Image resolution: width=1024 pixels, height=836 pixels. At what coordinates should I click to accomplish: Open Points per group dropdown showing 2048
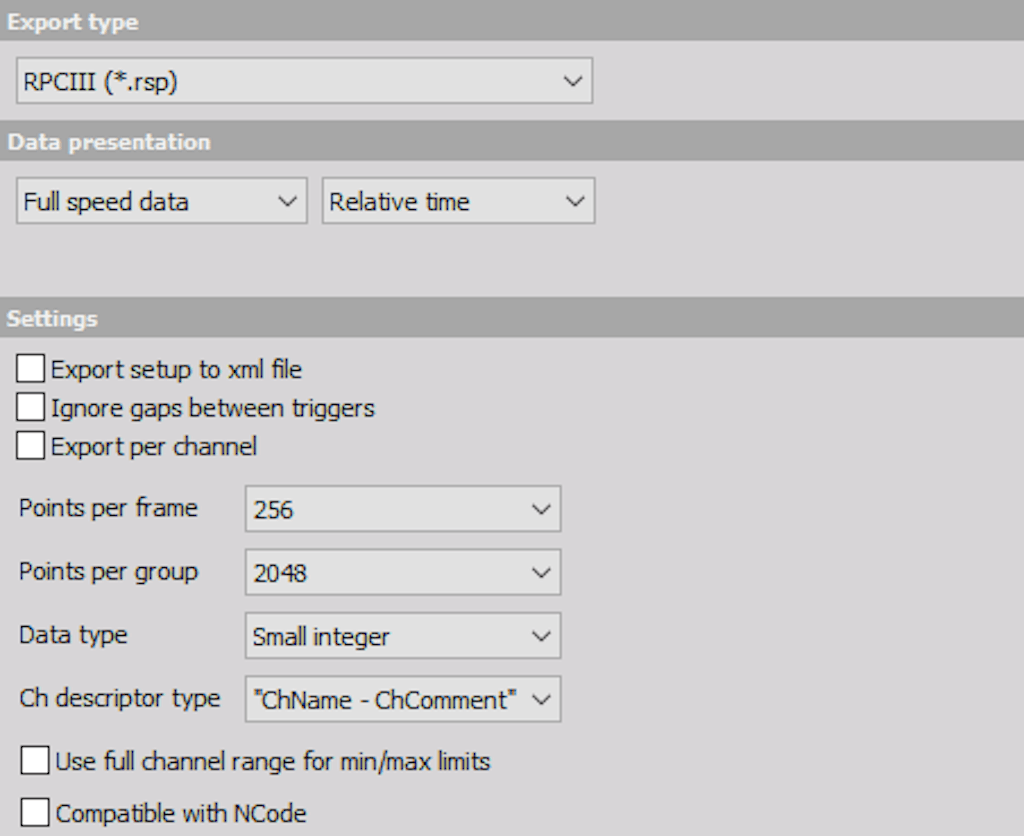coord(403,572)
